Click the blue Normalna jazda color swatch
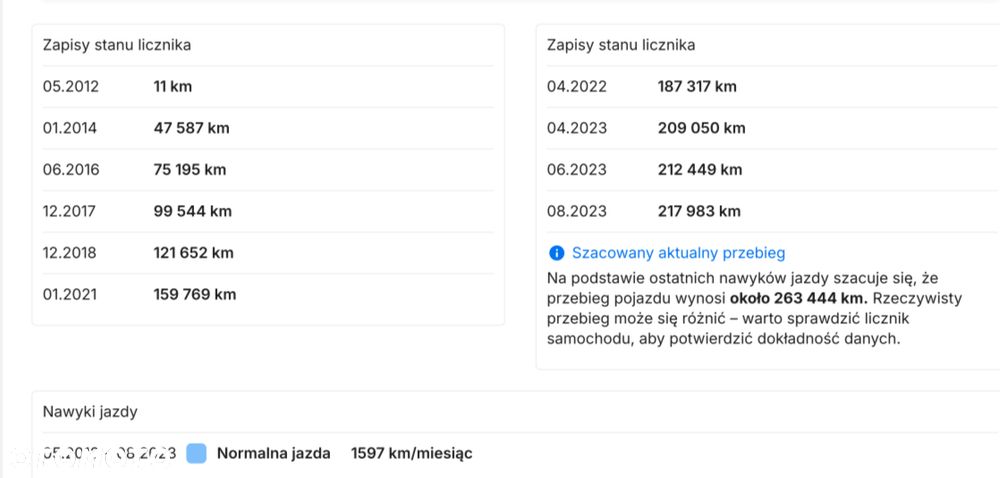 [196, 453]
